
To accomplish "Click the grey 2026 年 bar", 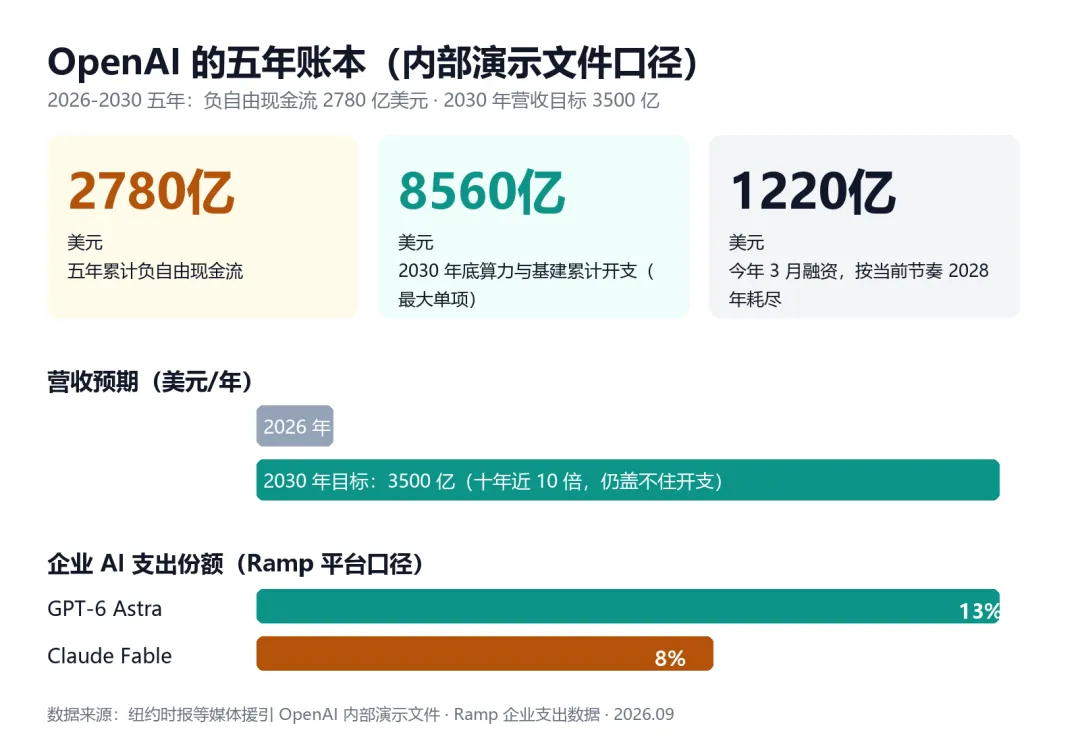I will tap(295, 426).
